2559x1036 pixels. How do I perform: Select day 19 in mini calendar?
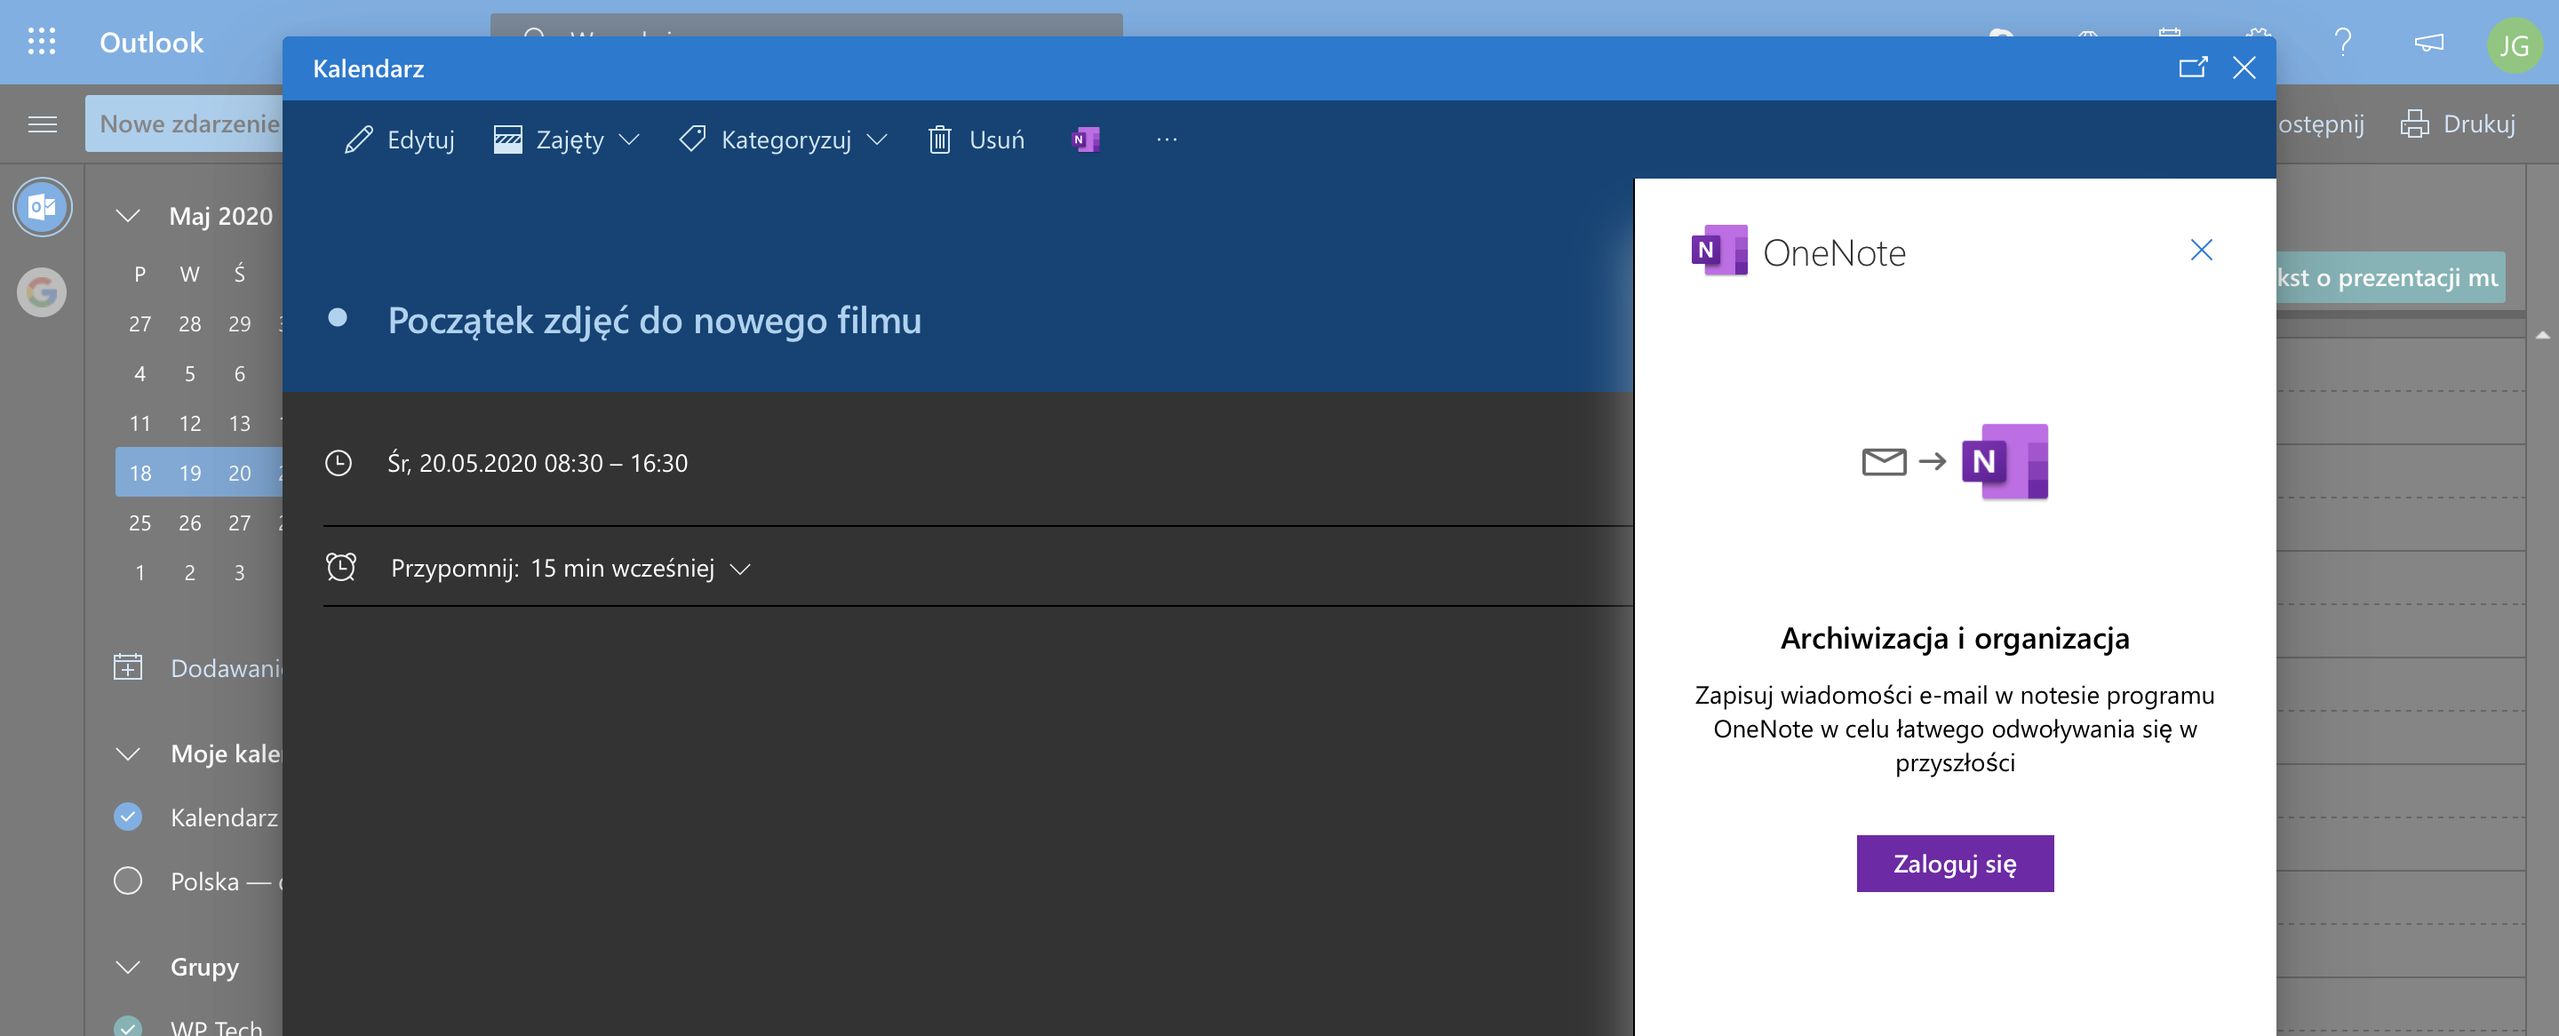coord(190,473)
